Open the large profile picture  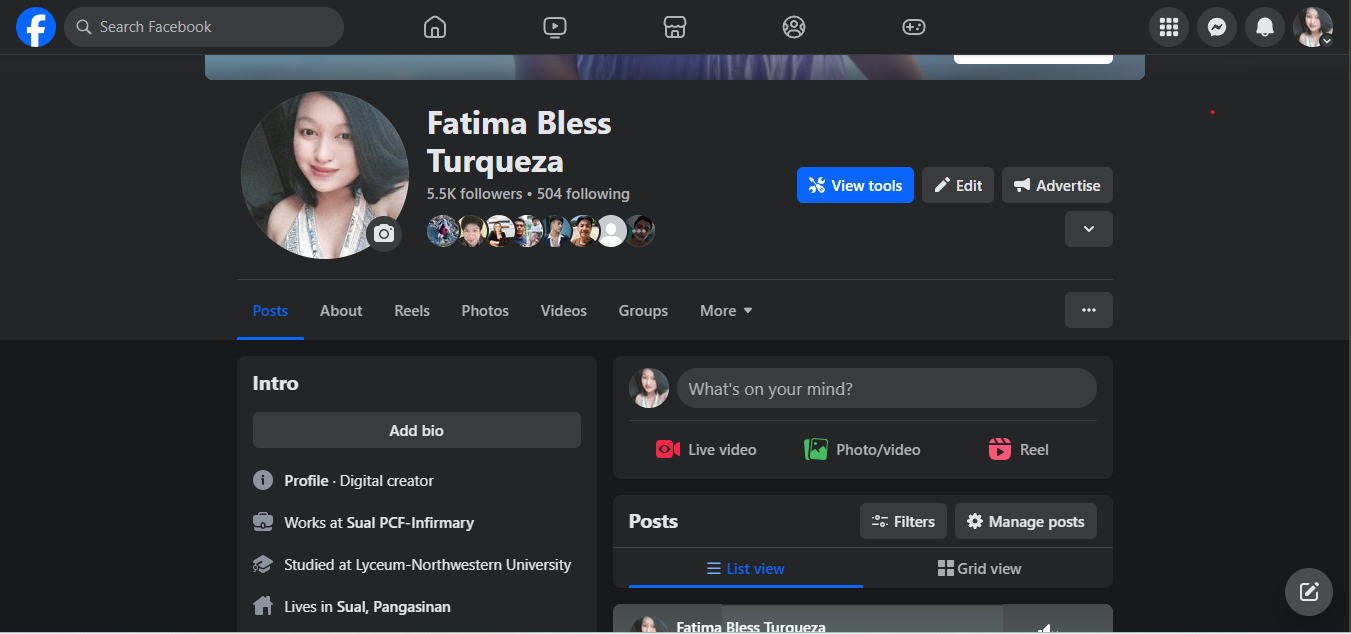pyautogui.click(x=325, y=175)
